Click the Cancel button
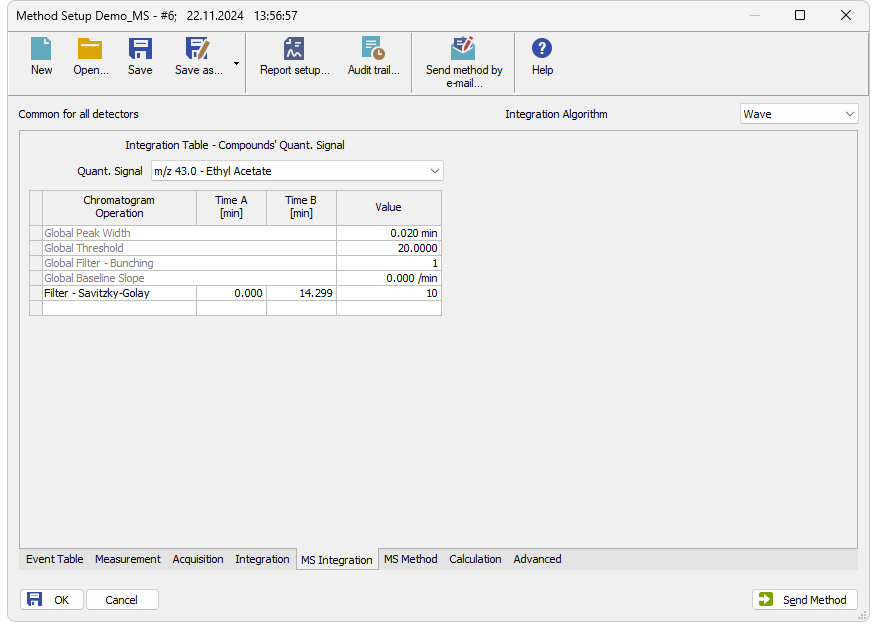The image size is (877, 629). (122, 600)
